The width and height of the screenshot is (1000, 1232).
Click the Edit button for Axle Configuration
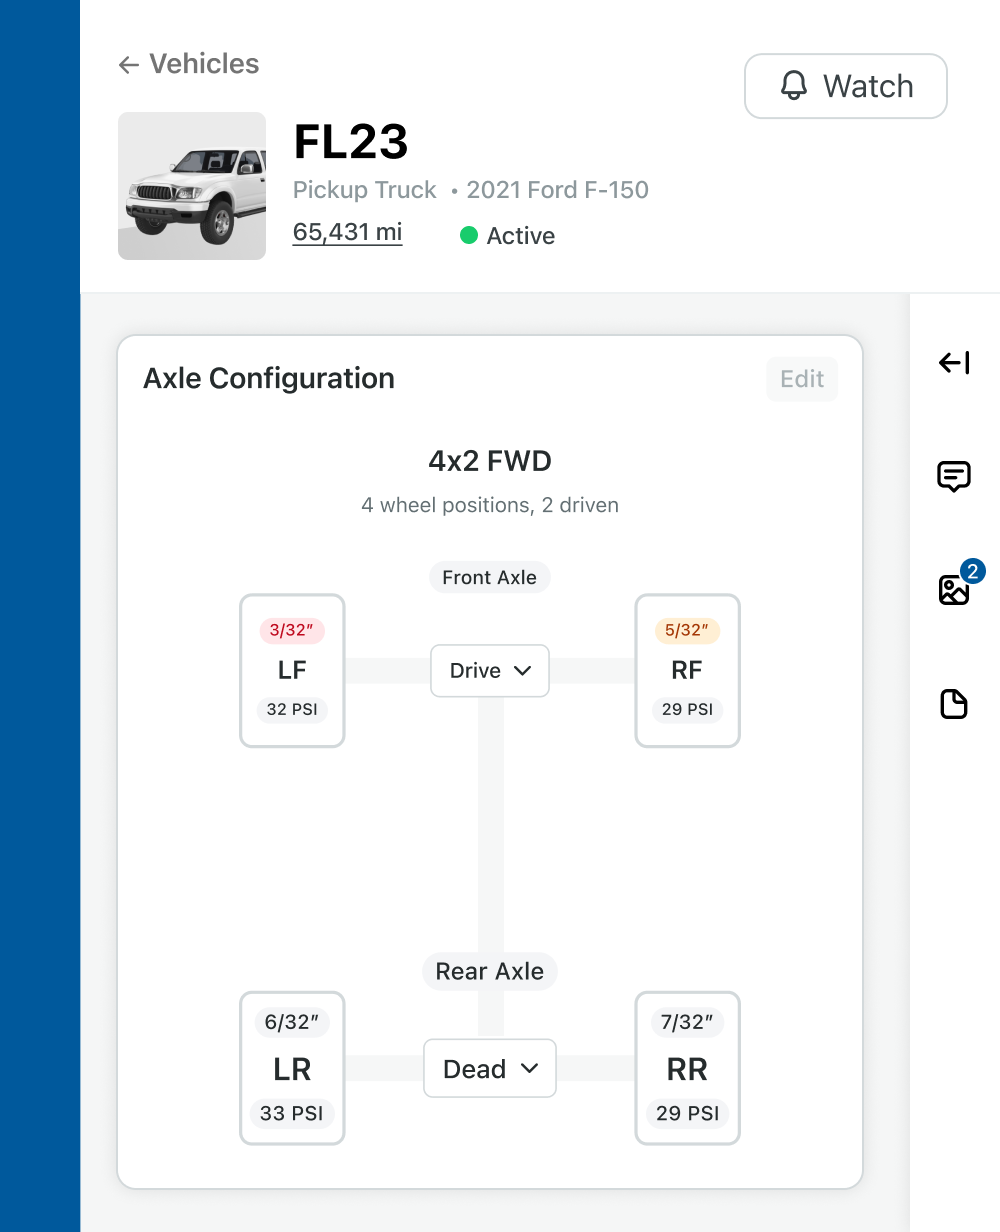tap(801, 379)
